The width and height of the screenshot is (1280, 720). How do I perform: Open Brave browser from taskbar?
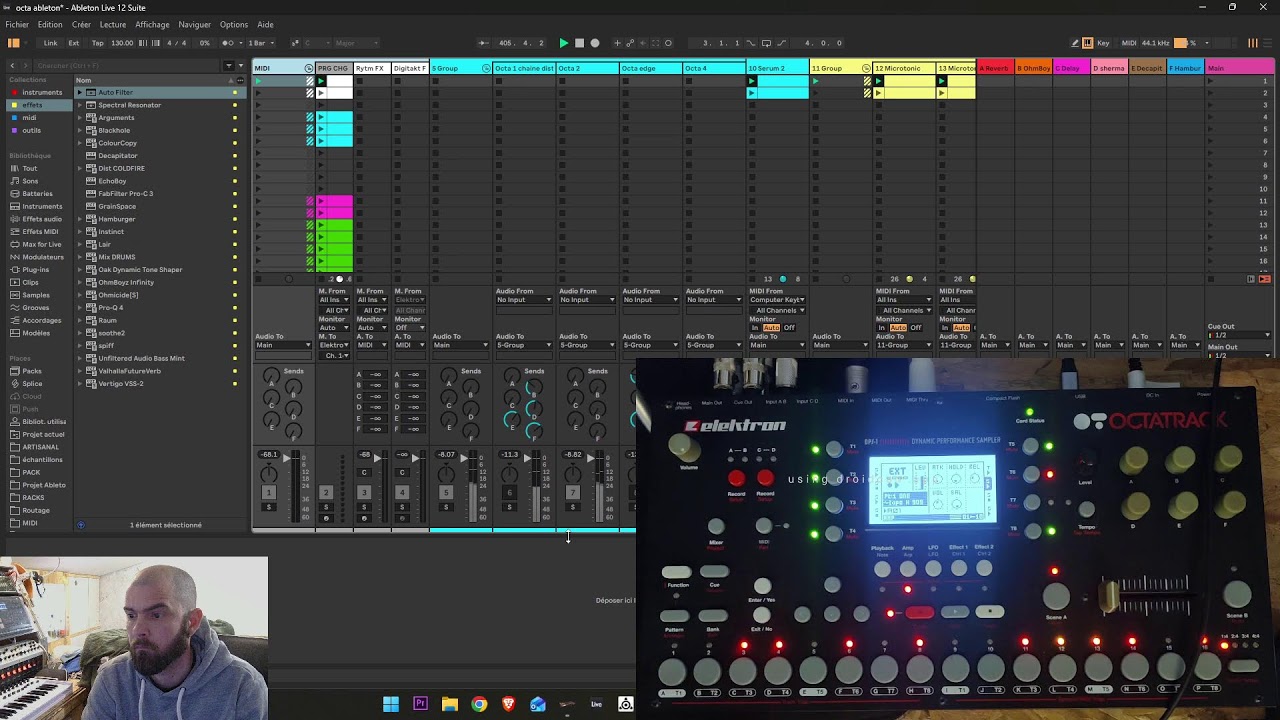click(508, 704)
